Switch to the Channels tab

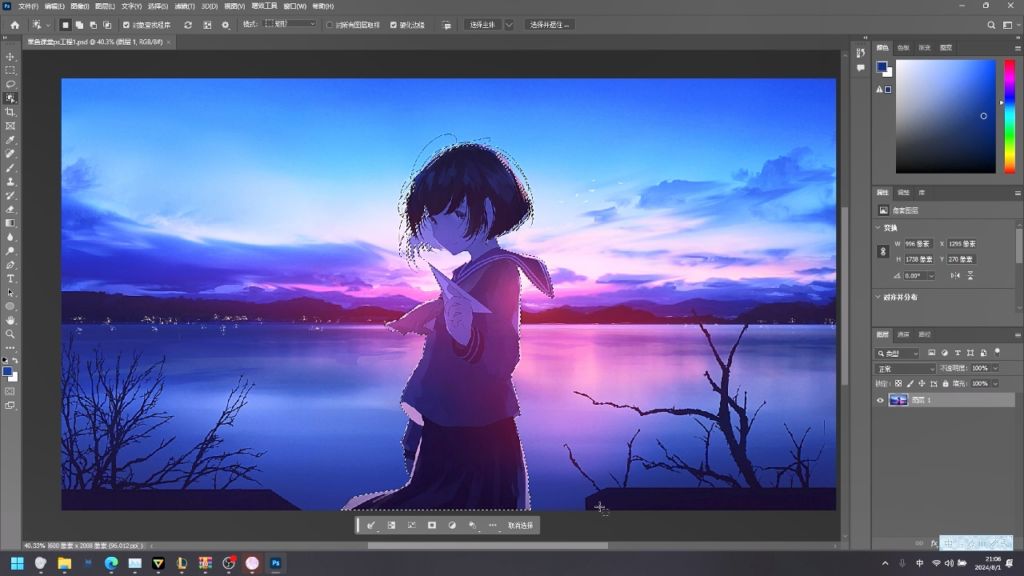point(903,334)
